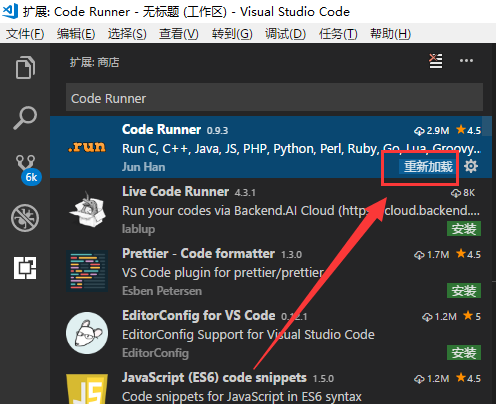Click VS Code plugin for prettier description
Screen dimensions: 496x404
(x=223, y=273)
